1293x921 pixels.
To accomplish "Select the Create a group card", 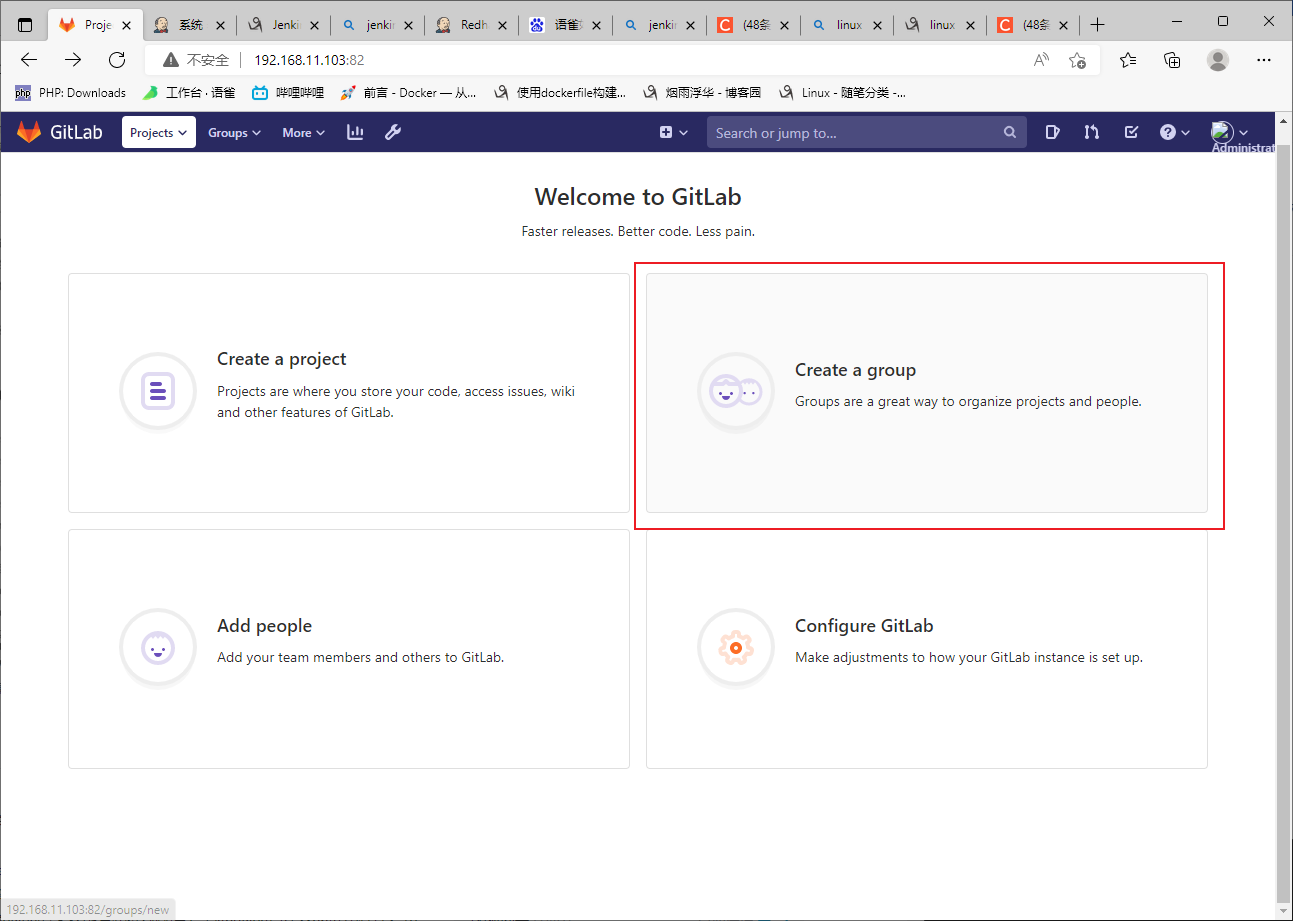I will click(x=927, y=393).
